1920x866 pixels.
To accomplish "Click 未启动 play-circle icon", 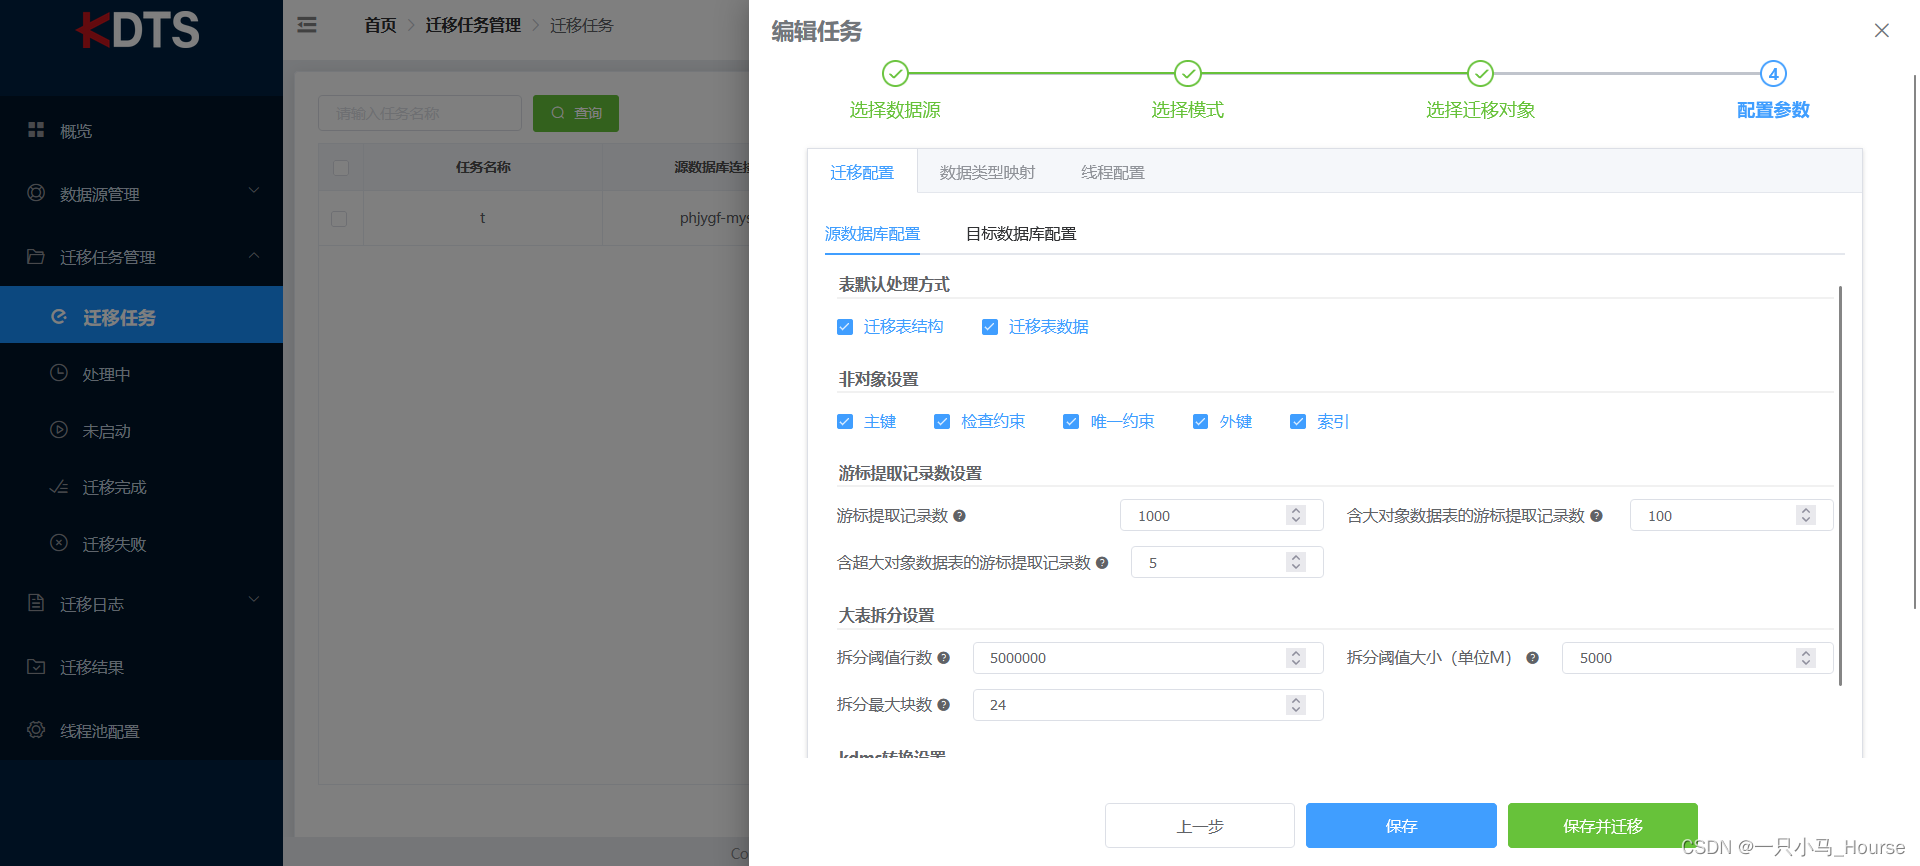I will [59, 430].
